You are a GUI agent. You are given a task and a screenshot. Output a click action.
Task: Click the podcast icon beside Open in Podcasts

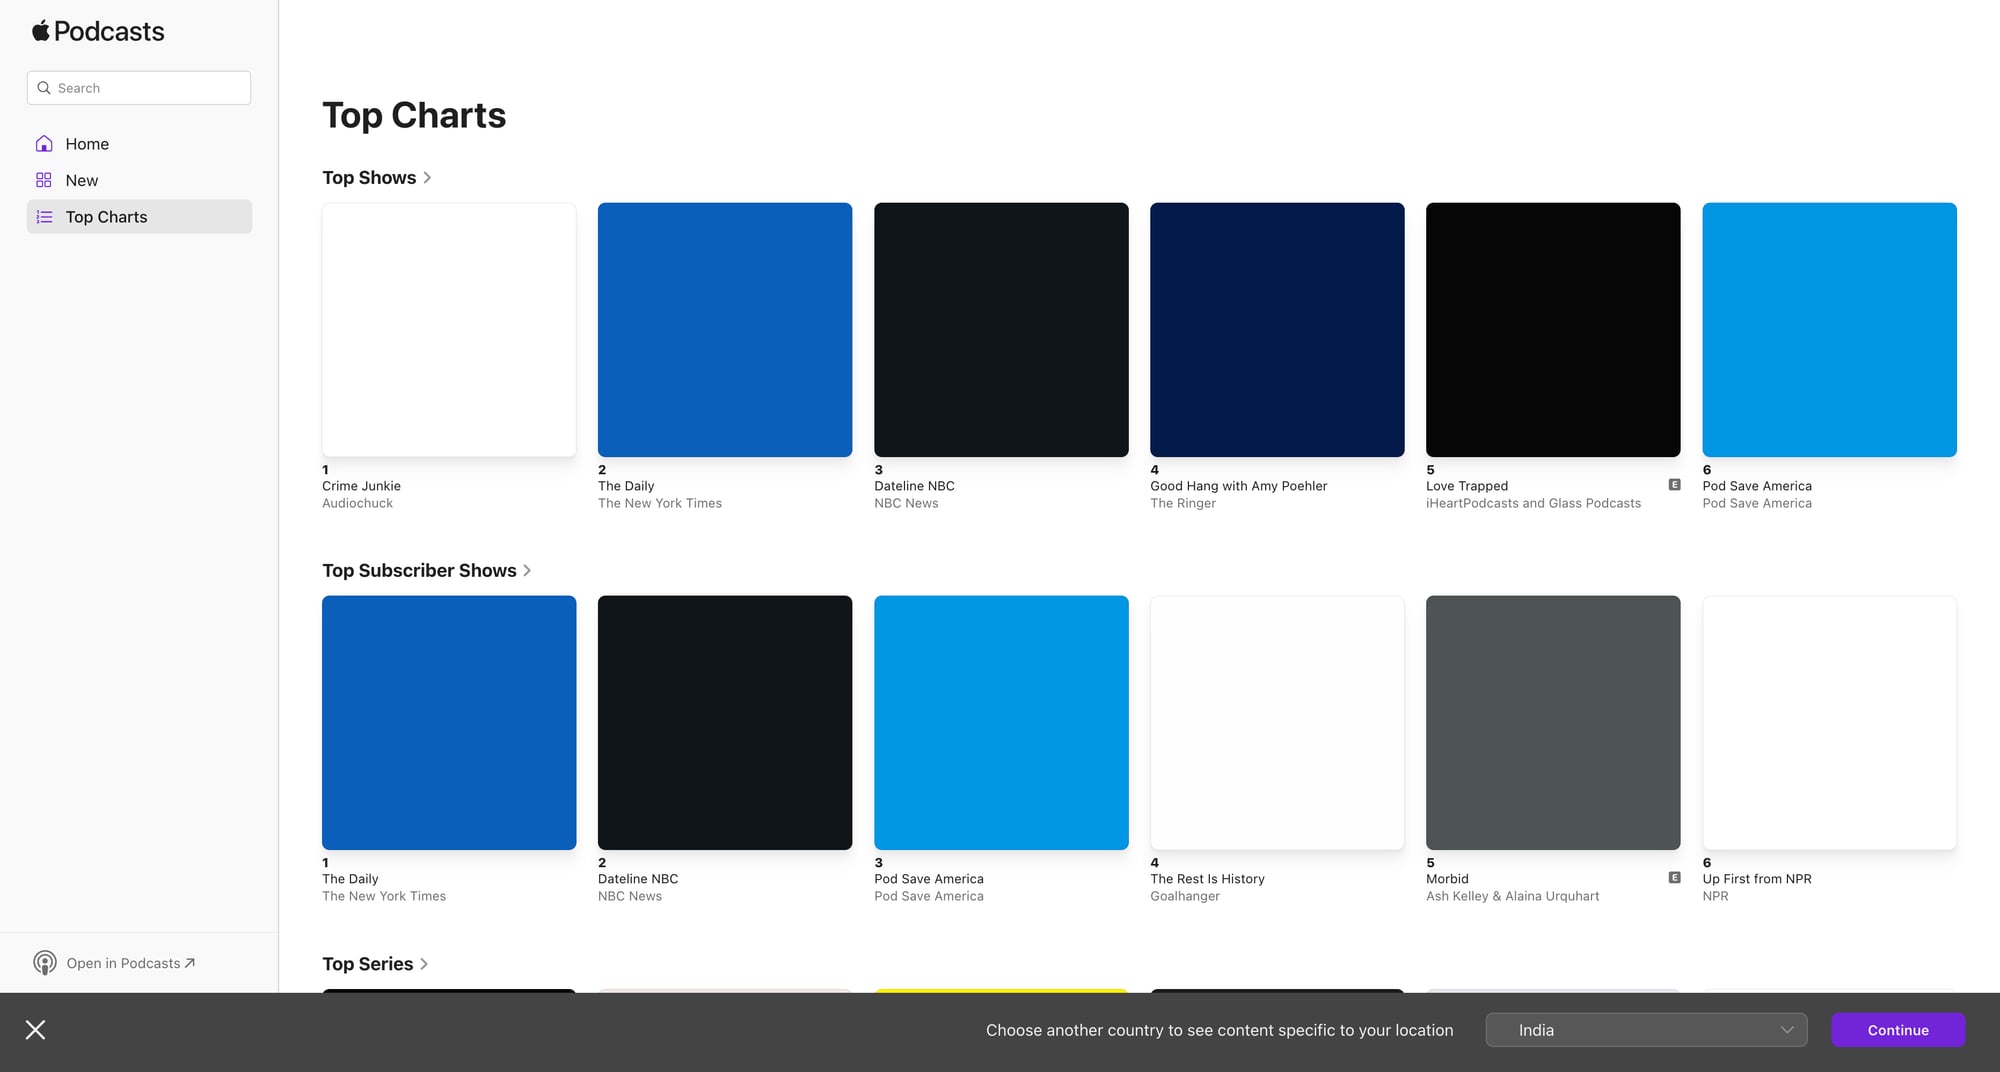[x=45, y=963]
